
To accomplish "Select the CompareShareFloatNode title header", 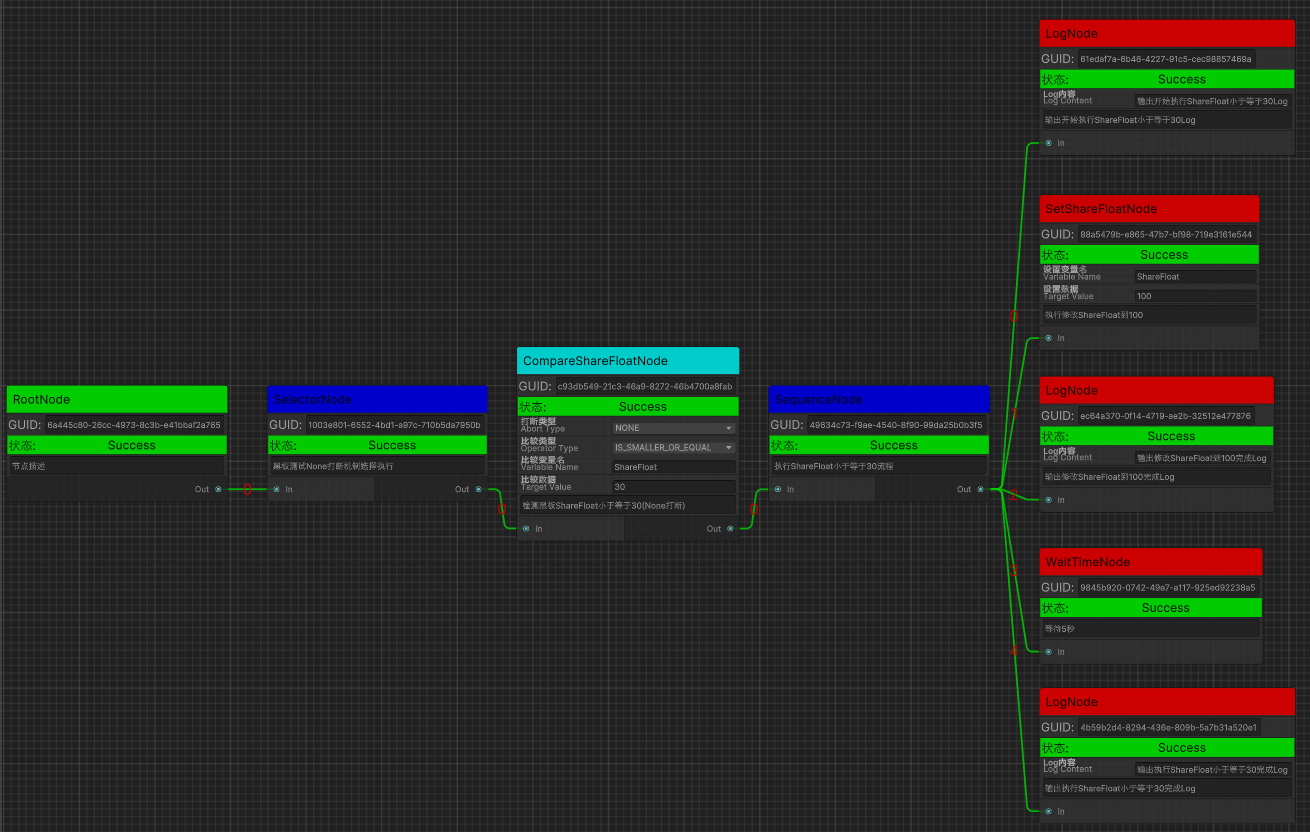I will [628, 361].
